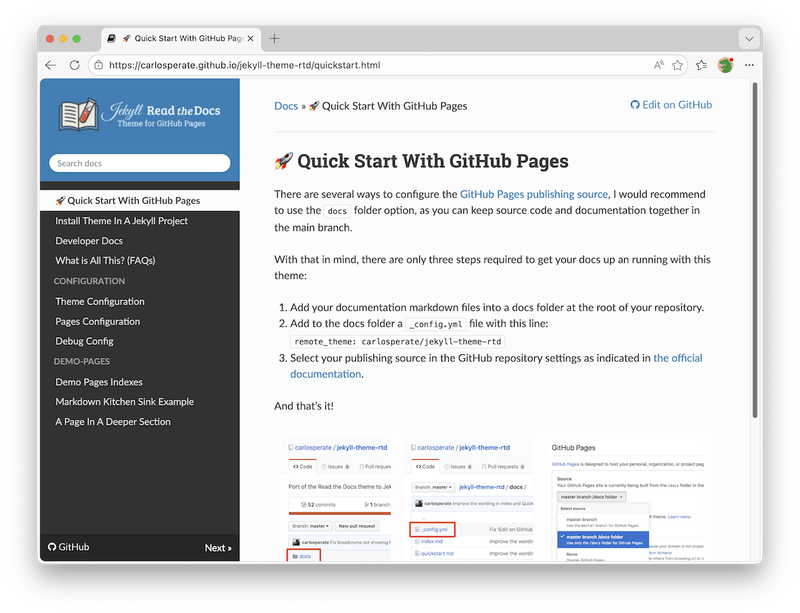The height and width of the screenshot is (613, 800).
Task: Bookmark this page with the star icon
Action: point(677,65)
